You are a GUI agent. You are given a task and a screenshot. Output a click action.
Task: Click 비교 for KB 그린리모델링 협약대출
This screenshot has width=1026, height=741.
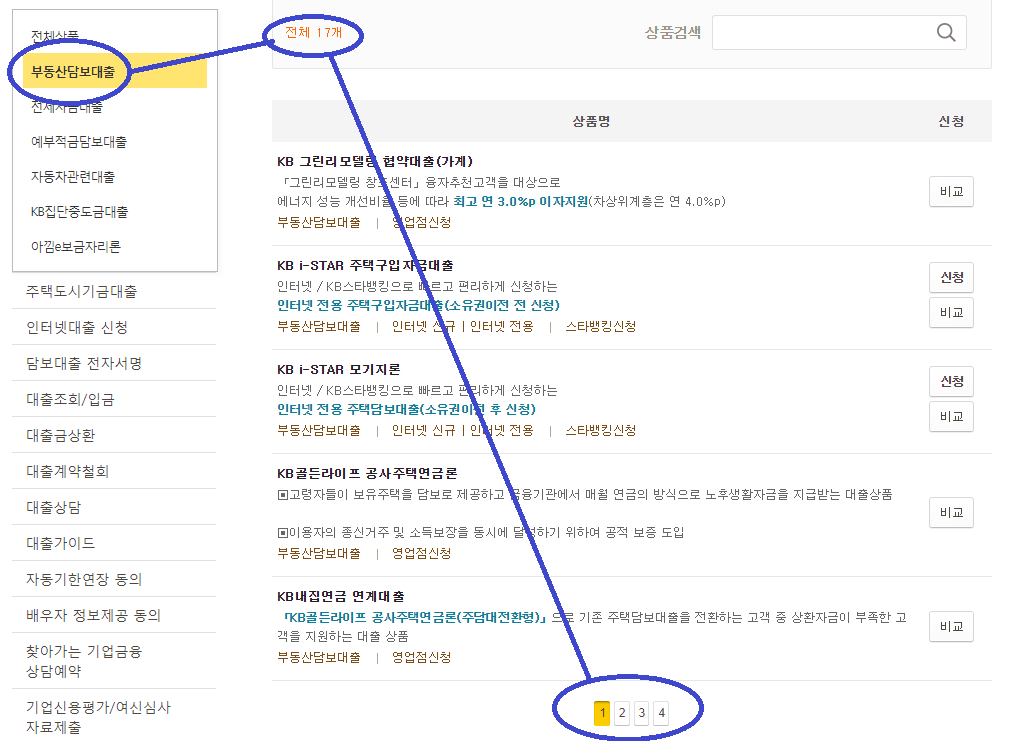pos(949,191)
